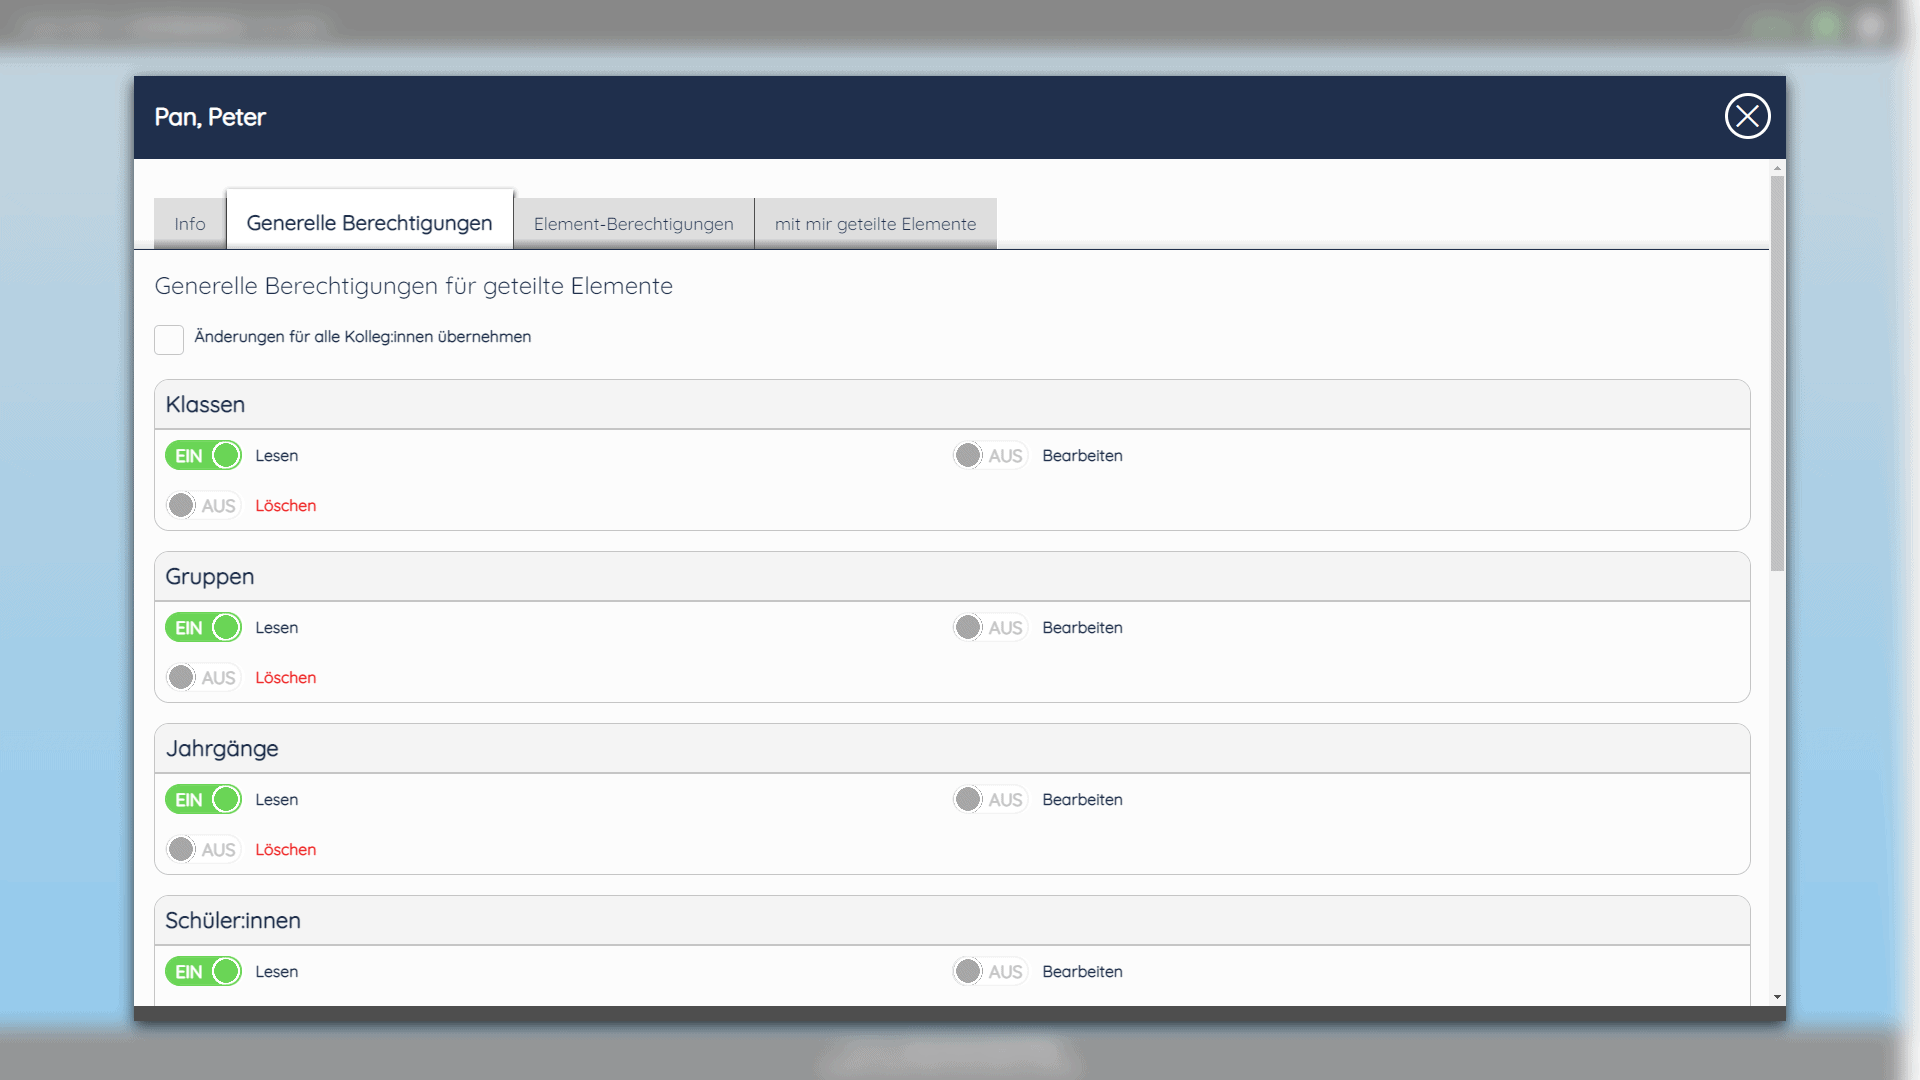The width and height of the screenshot is (1920, 1080).
Task: Click the Schüler:innen section header
Action: pyautogui.click(x=952, y=920)
